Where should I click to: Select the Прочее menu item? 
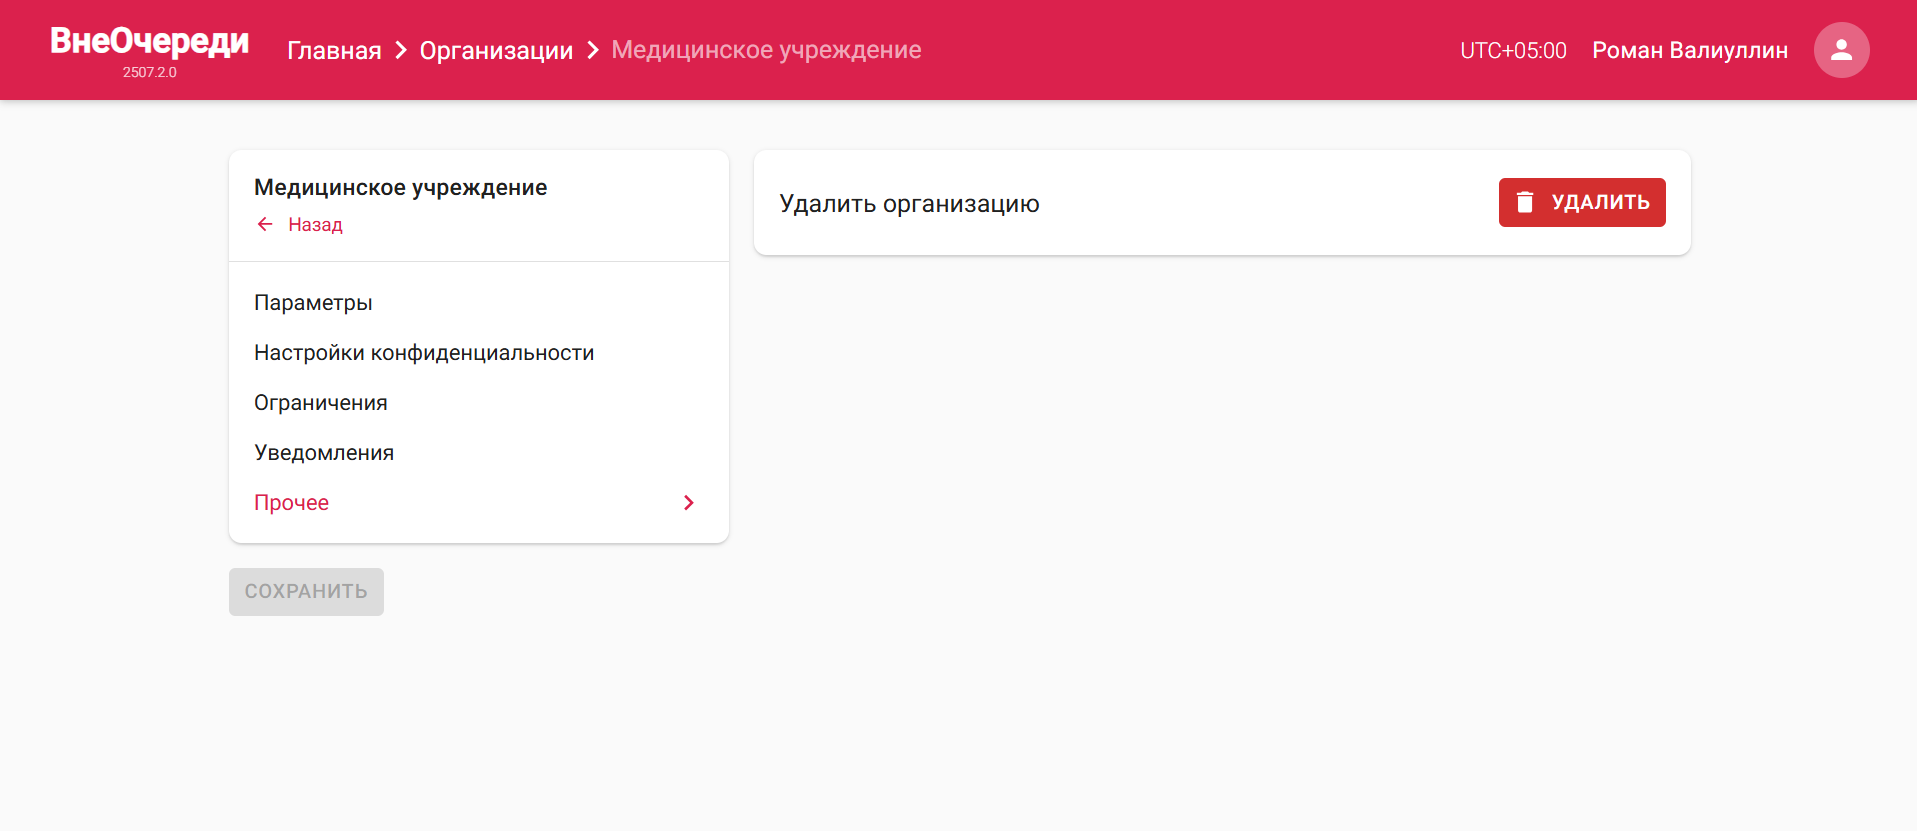click(x=479, y=503)
